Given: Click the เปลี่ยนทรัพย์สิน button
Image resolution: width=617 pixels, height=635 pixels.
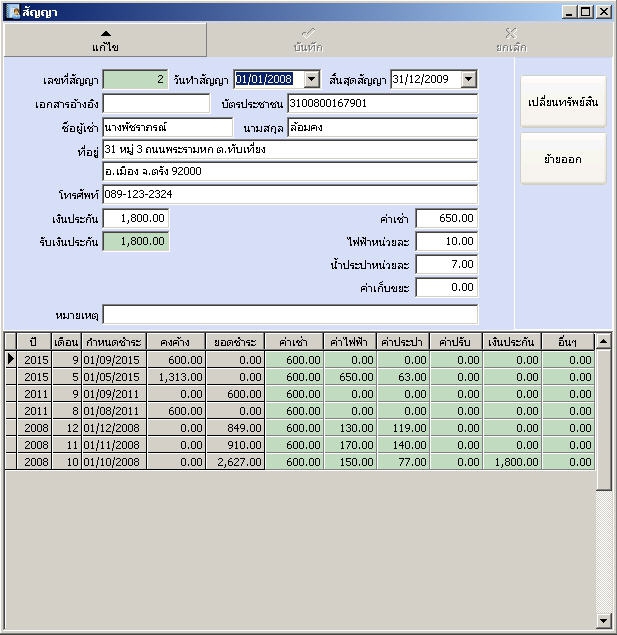Looking at the screenshot, I should pos(563,102).
